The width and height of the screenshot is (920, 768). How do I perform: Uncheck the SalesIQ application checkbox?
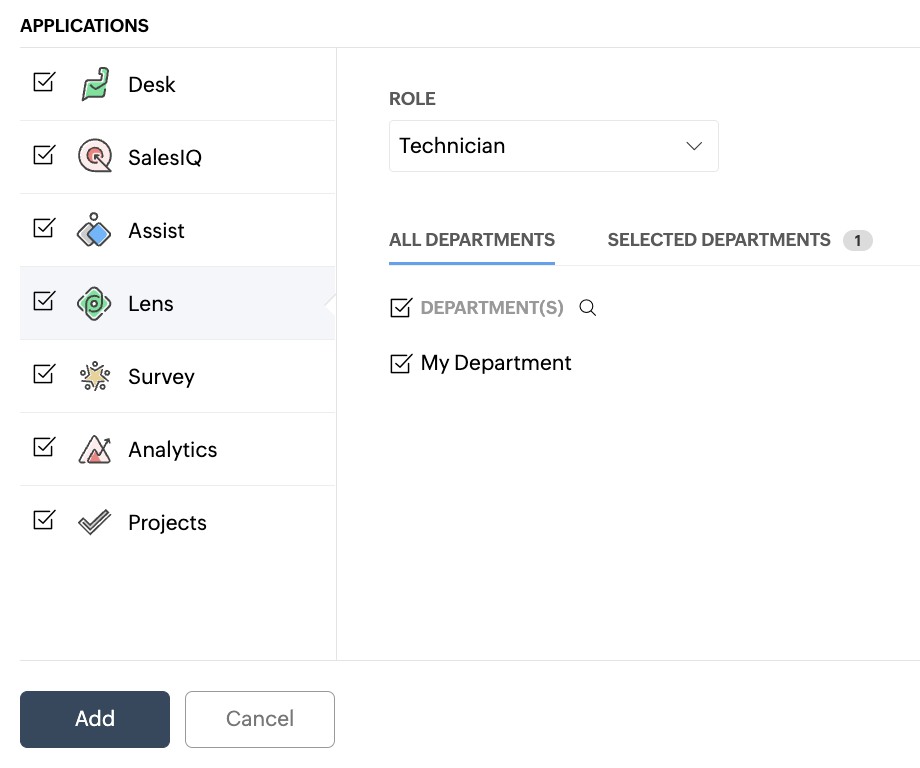point(44,155)
